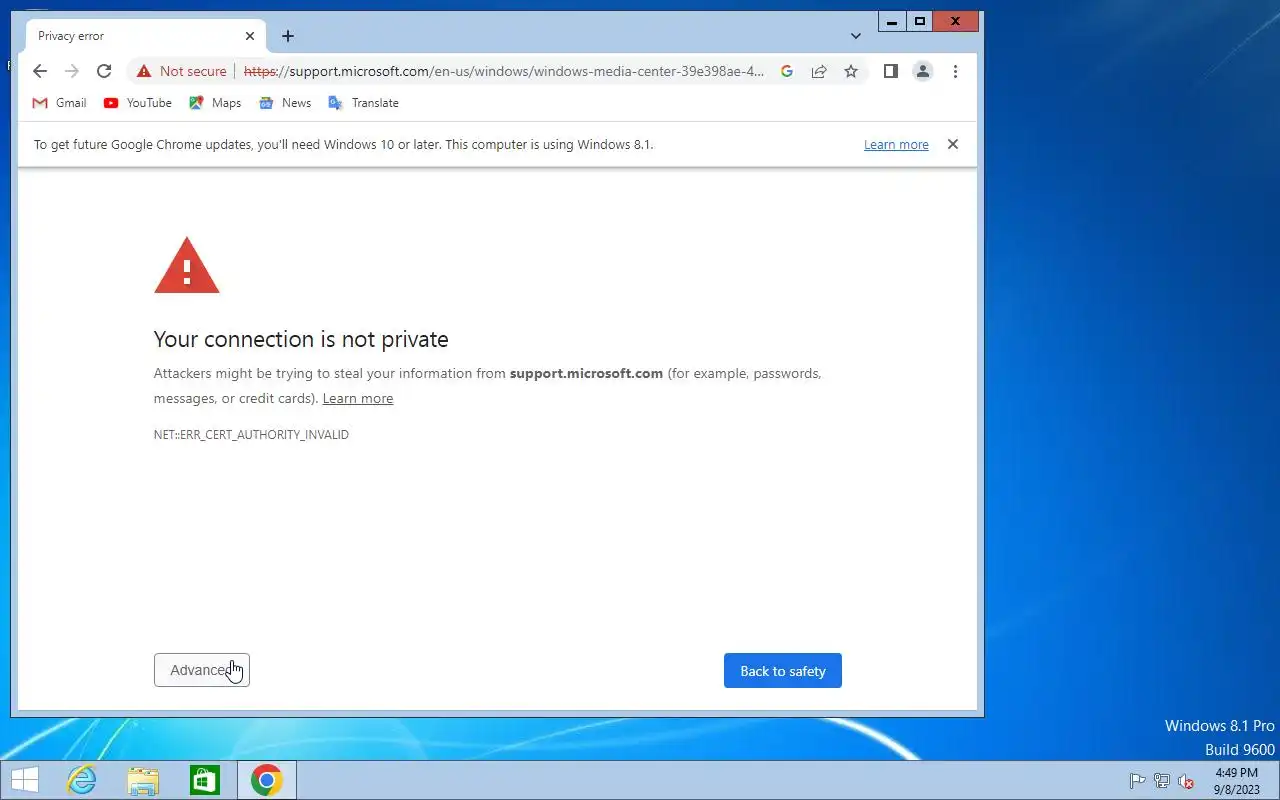This screenshot has width=1280, height=800.
Task: Open Windows Store from taskbar
Action: tap(205, 780)
